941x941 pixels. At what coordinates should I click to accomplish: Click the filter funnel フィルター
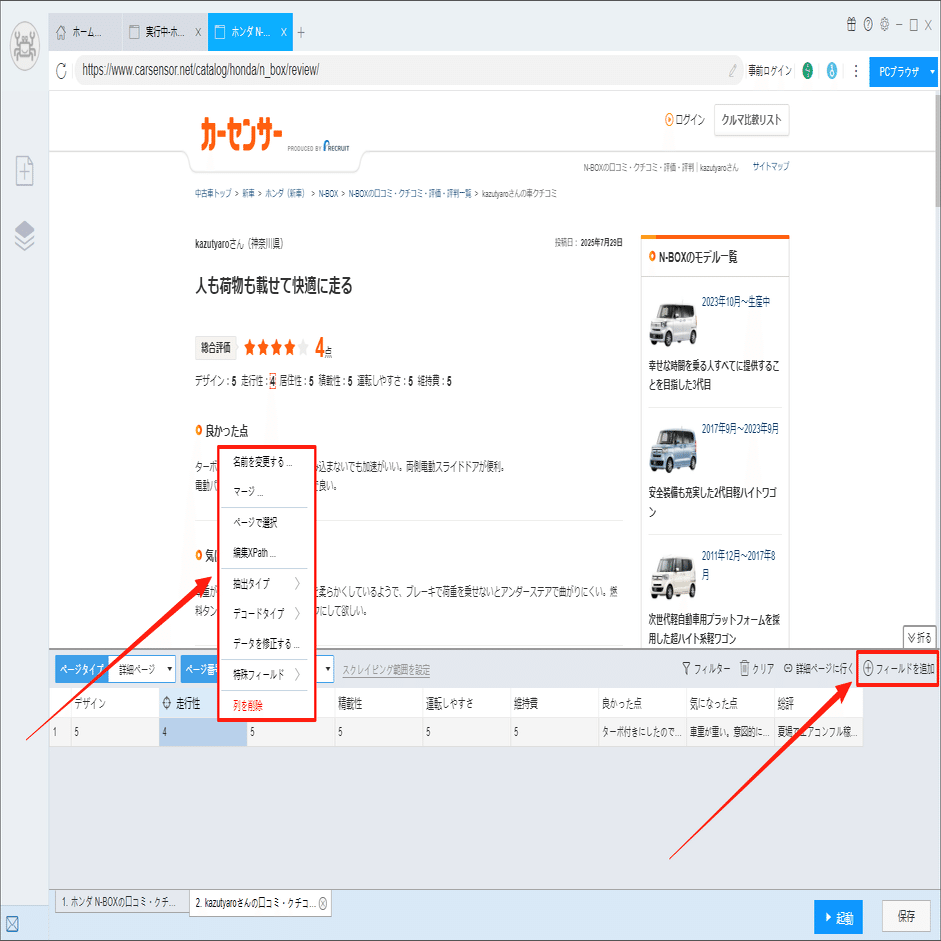[706, 669]
